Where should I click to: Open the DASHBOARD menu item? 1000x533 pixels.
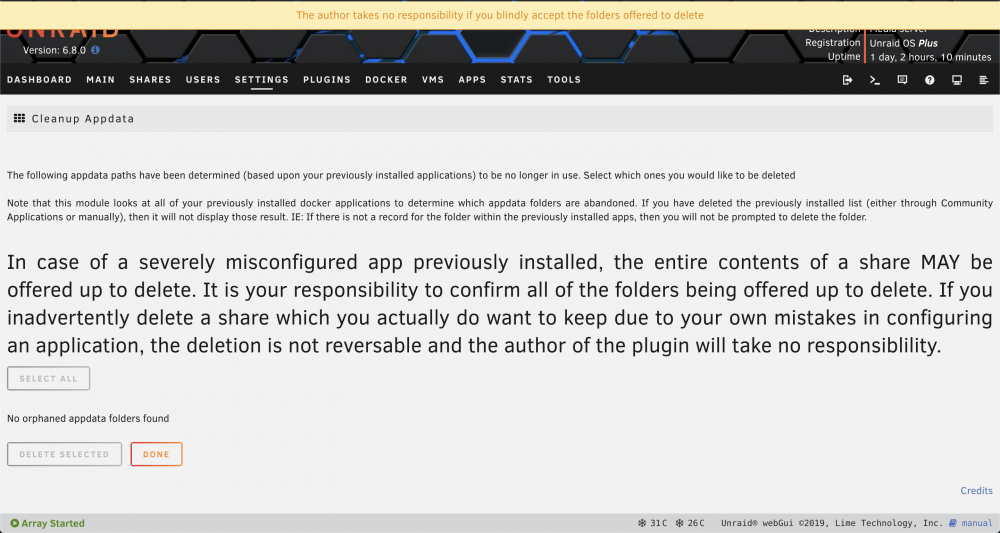[x=40, y=80]
